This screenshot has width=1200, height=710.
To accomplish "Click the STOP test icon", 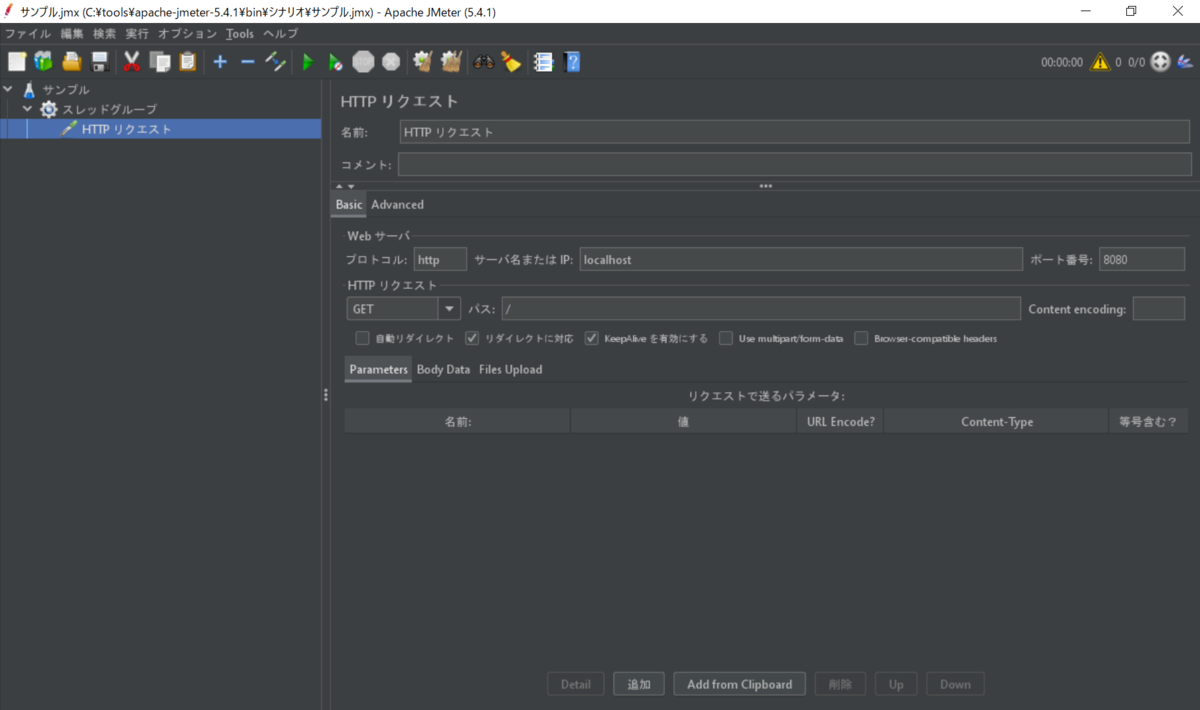I will [363, 61].
